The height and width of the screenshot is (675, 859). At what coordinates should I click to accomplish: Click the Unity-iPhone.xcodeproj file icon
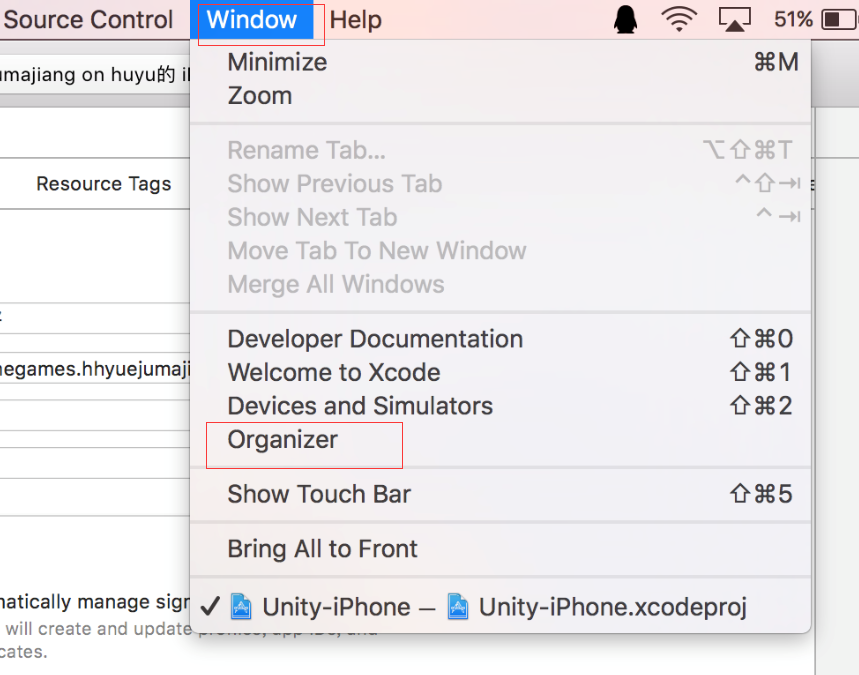[x=458, y=607]
